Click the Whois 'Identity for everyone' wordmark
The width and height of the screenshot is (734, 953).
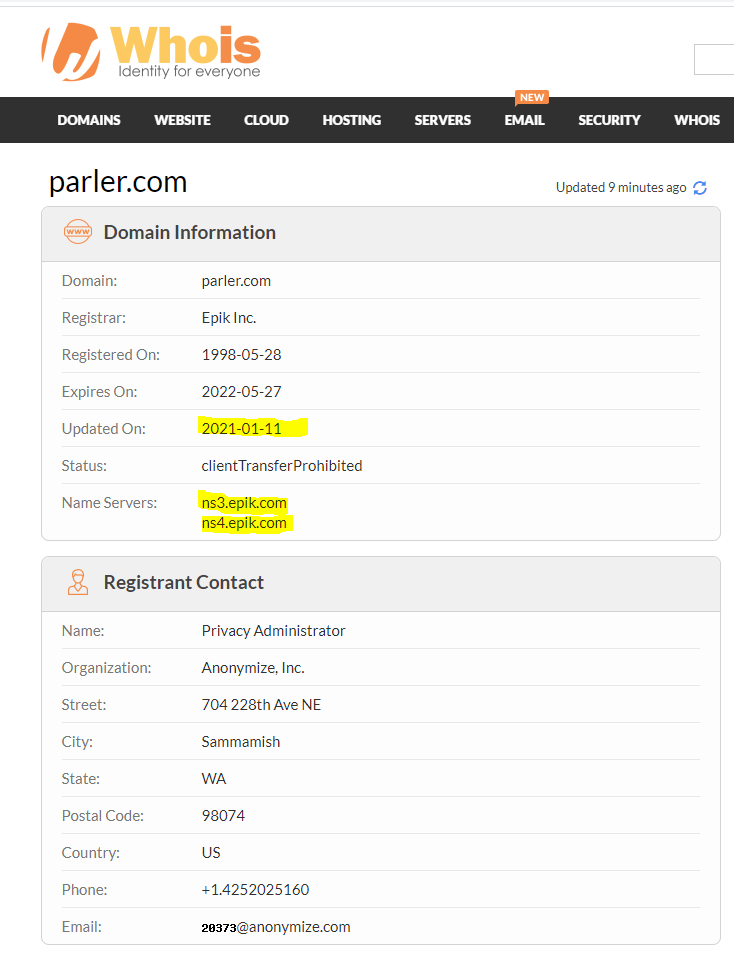click(x=185, y=52)
